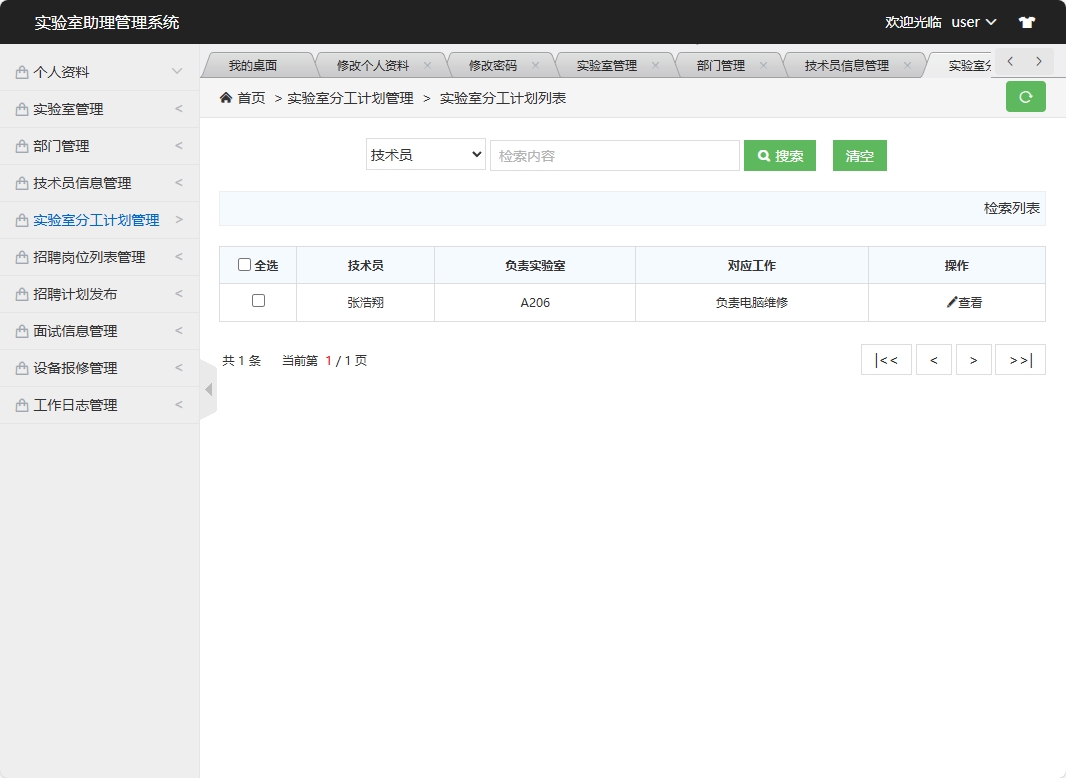Enable the 全选 select-all checkbox
1066x778 pixels.
click(x=245, y=264)
